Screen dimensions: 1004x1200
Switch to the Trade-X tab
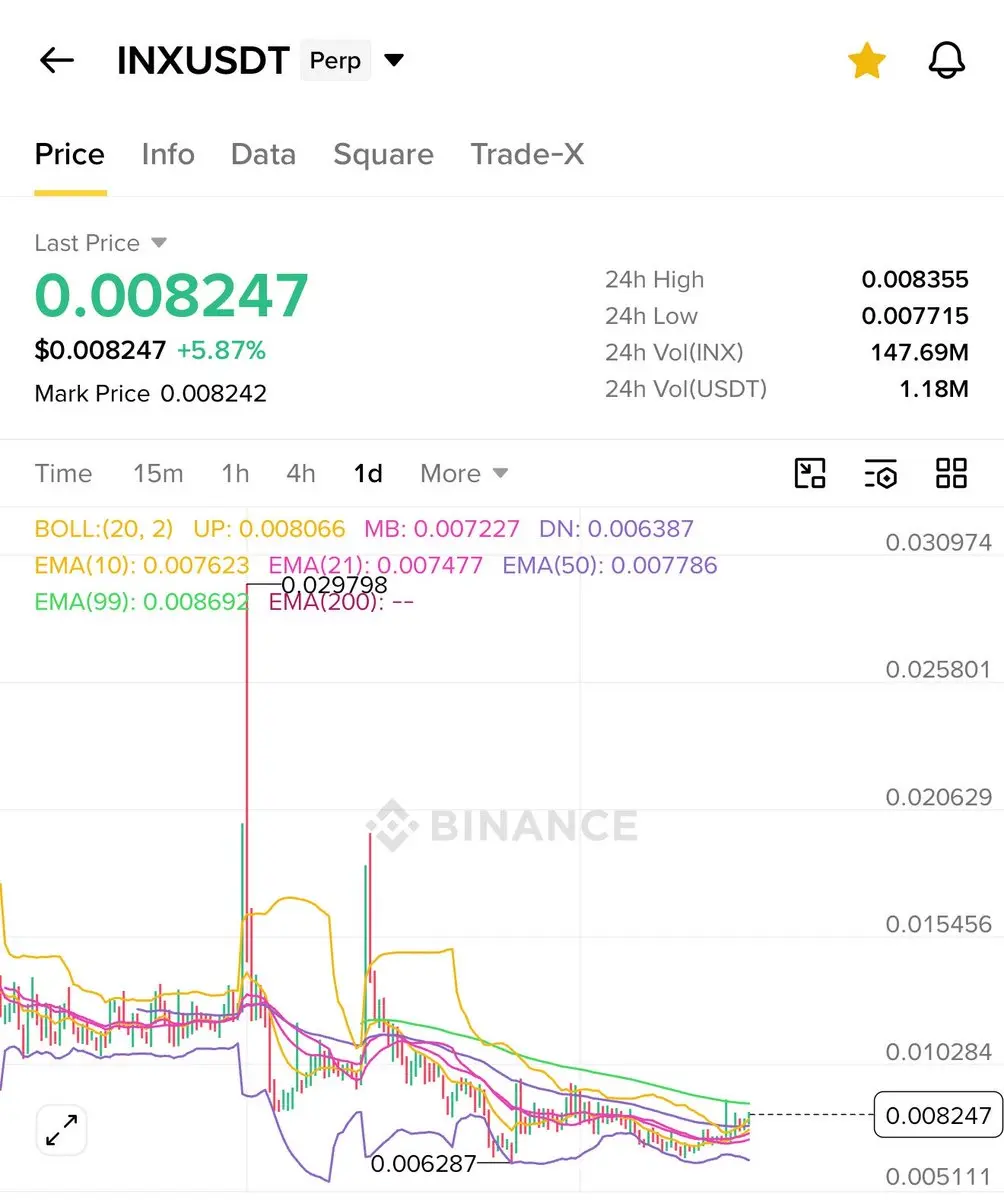pyautogui.click(x=527, y=154)
